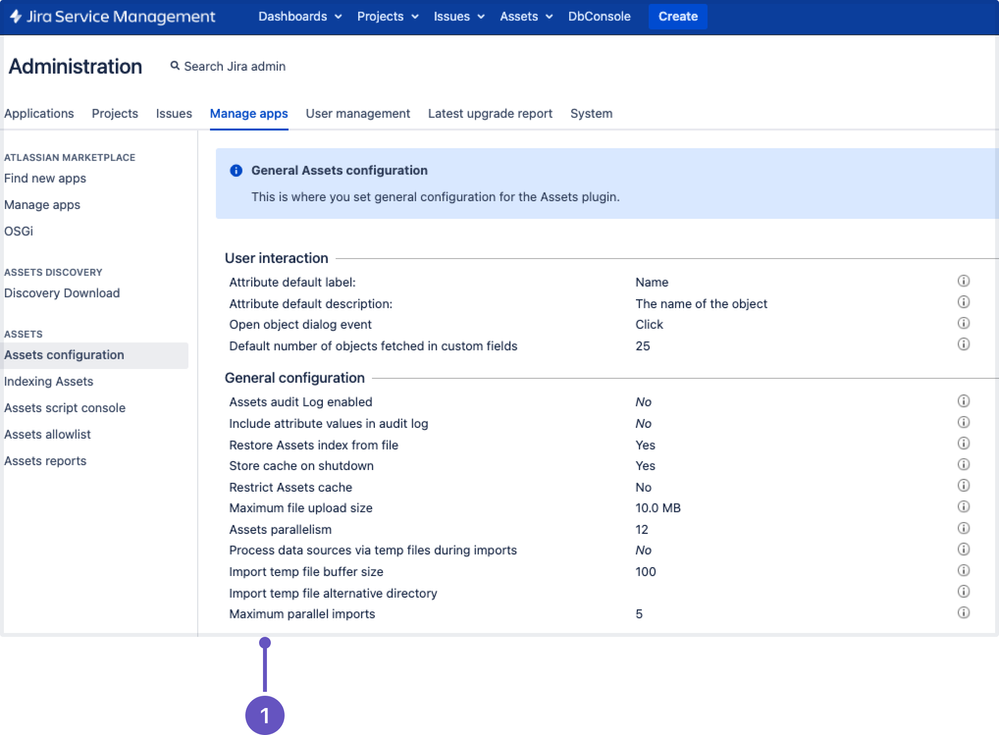Show info for Assets audit Log enabled
This screenshot has height=735, width=999.
click(x=963, y=401)
